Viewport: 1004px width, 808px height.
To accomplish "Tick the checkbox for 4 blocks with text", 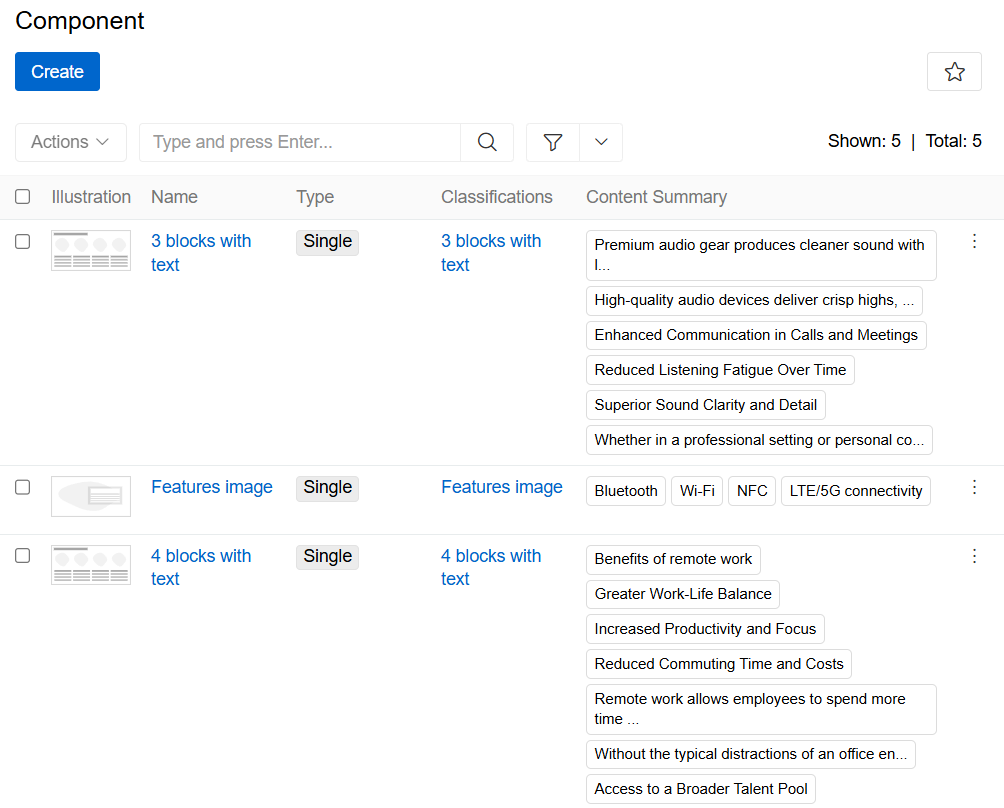I will coord(23,556).
